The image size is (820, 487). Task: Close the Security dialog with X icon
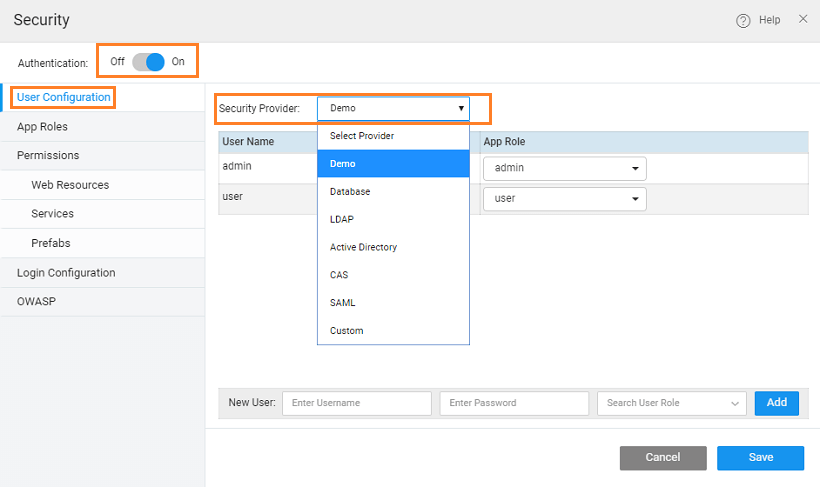[803, 19]
